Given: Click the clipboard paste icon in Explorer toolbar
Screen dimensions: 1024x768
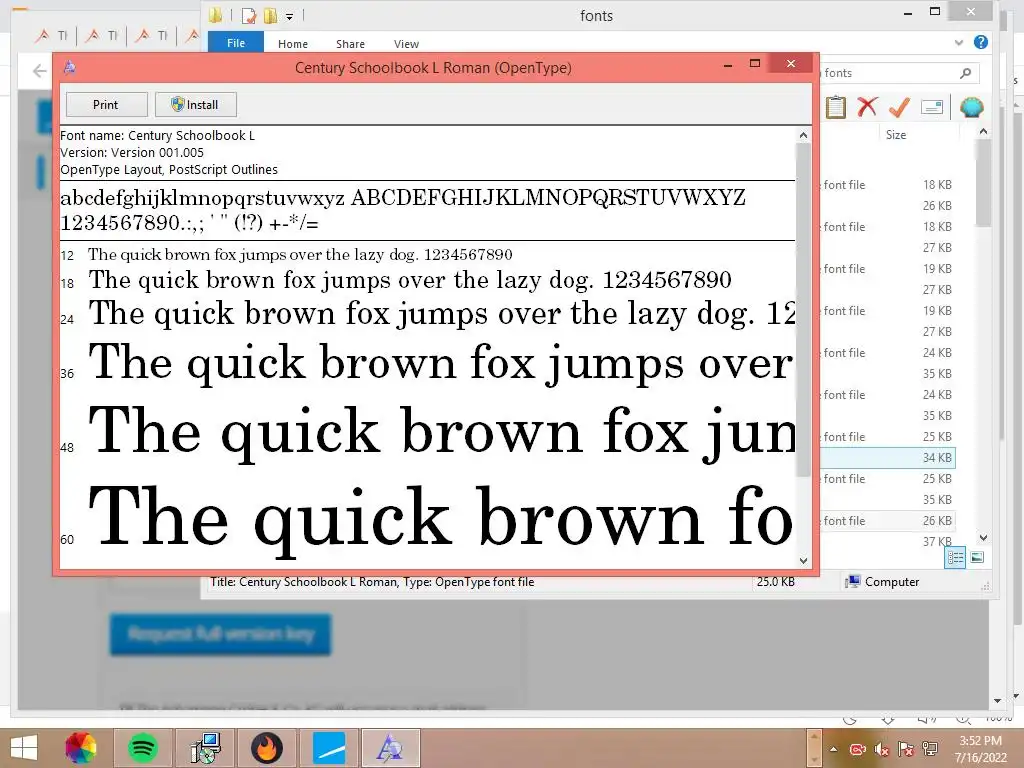Looking at the screenshot, I should pos(835,107).
